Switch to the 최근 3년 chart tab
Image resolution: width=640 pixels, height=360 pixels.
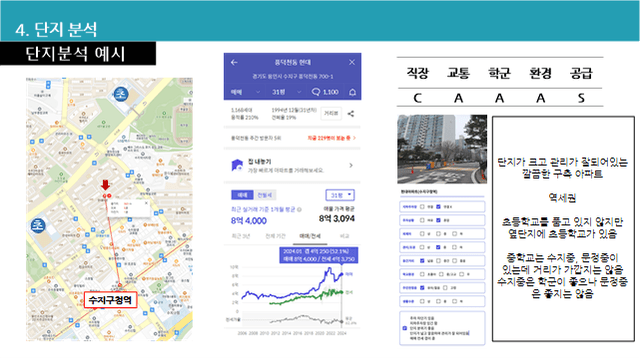(241, 236)
